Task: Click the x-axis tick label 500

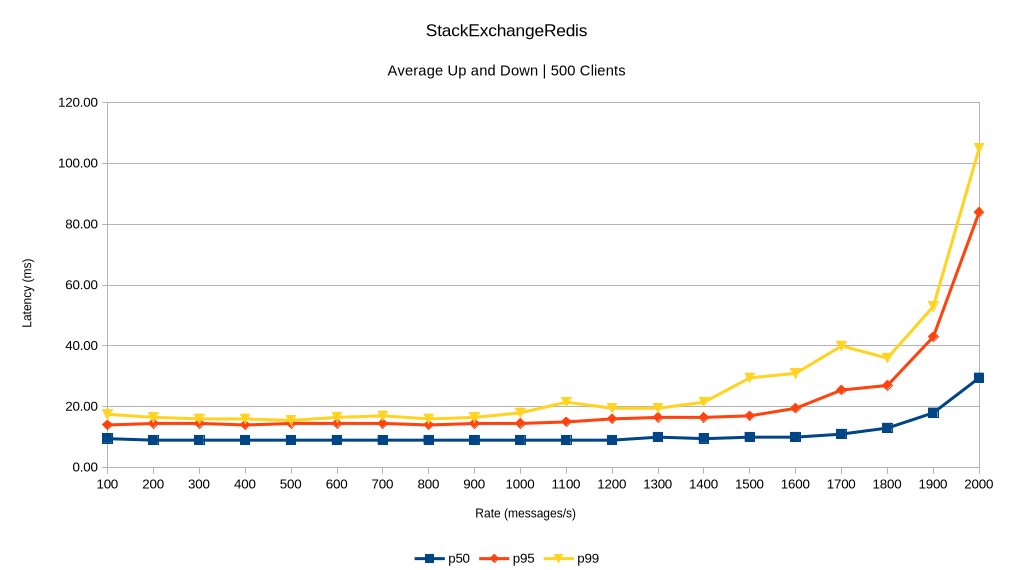Action: coord(290,484)
